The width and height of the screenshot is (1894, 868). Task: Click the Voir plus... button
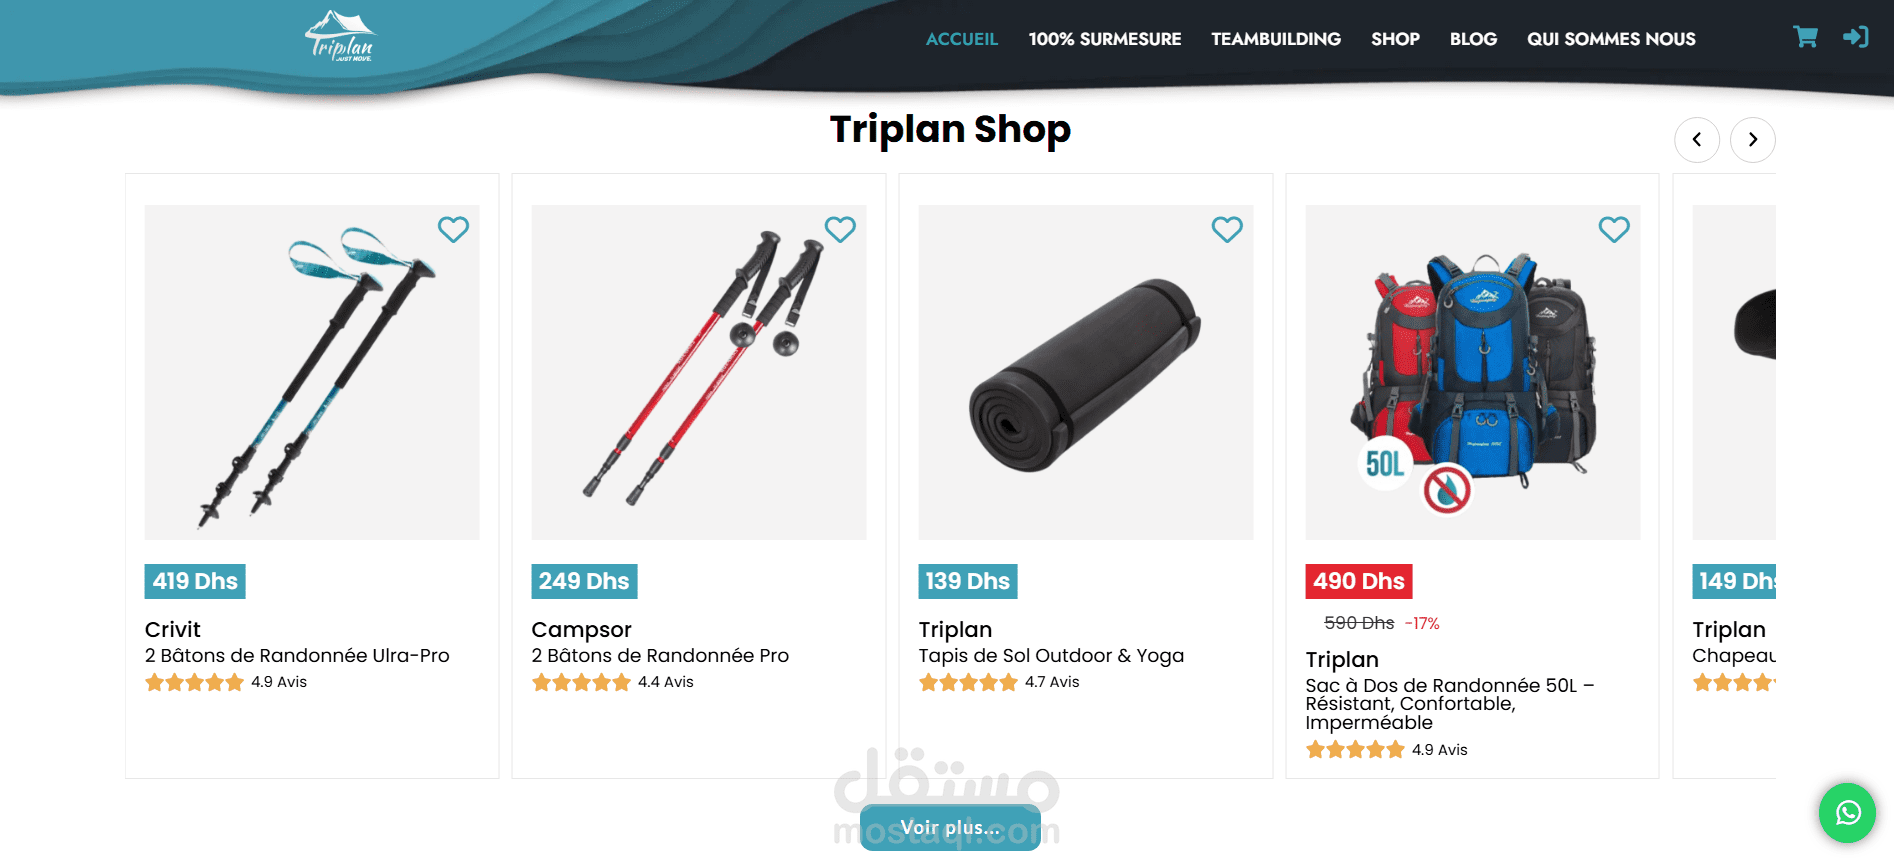tap(950, 827)
